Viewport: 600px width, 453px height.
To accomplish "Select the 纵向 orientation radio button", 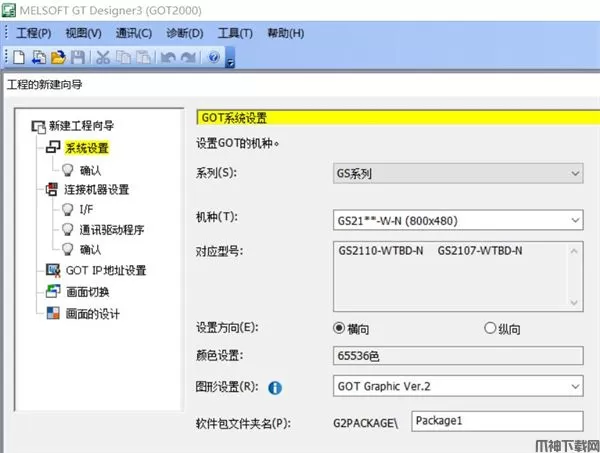I will point(490,328).
